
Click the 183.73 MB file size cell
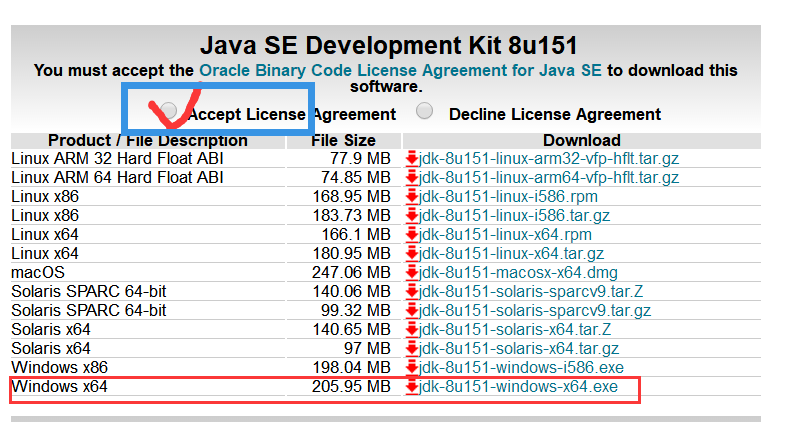click(352, 216)
